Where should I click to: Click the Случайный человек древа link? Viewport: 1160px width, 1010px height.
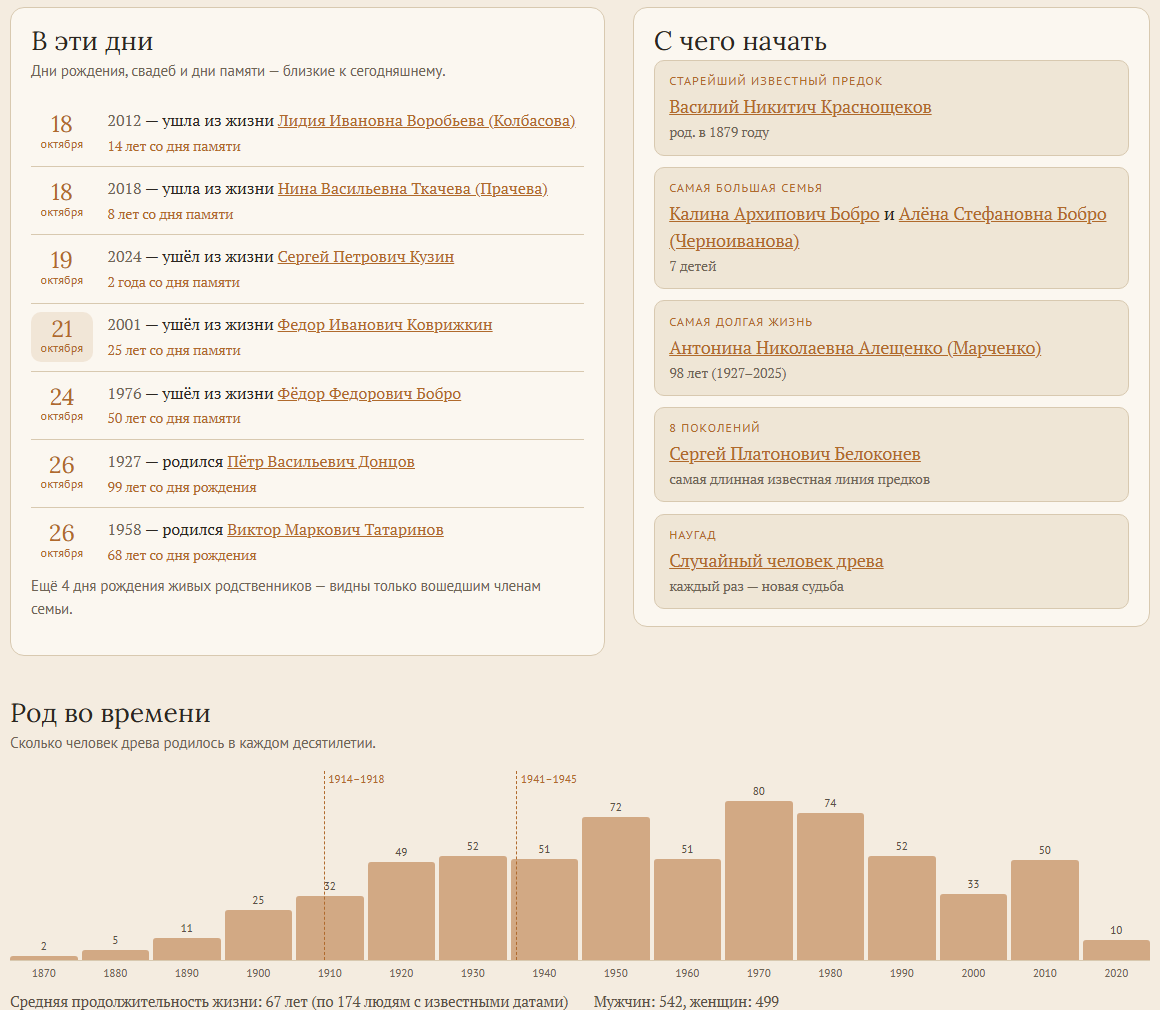coord(776,561)
